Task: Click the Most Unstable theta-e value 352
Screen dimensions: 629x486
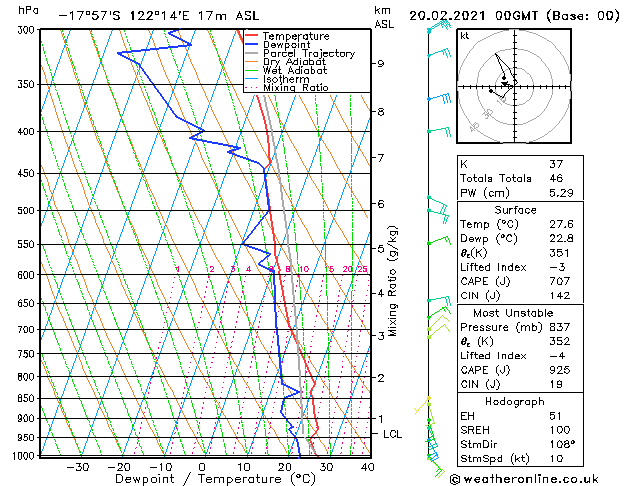Action: 559,341
